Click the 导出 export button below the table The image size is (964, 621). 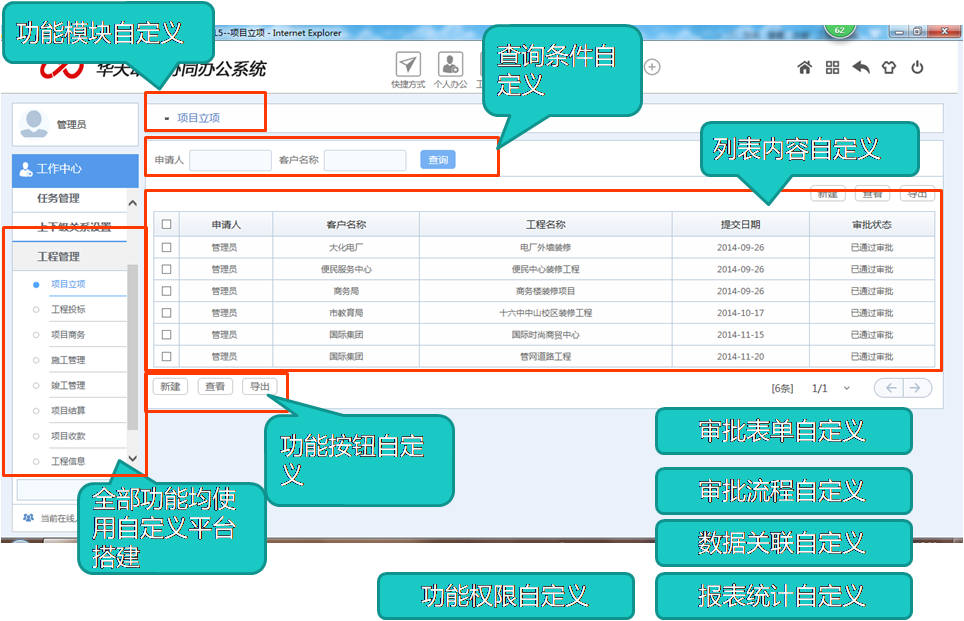pos(261,385)
